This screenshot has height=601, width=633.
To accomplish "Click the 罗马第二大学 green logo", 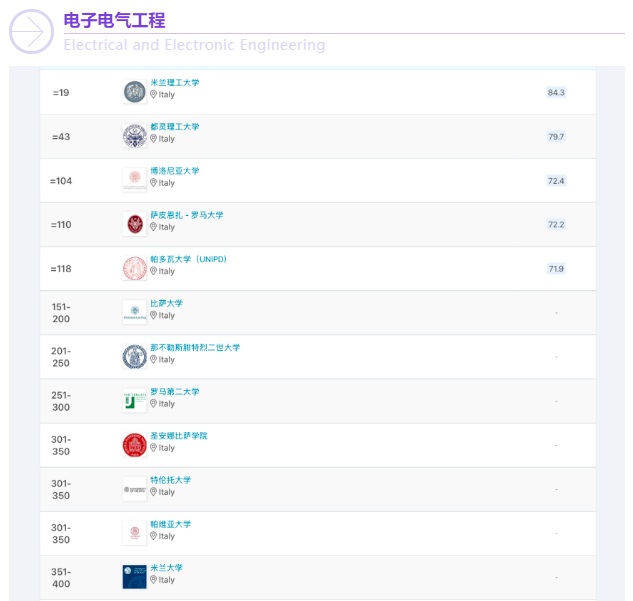I will 134,401.
